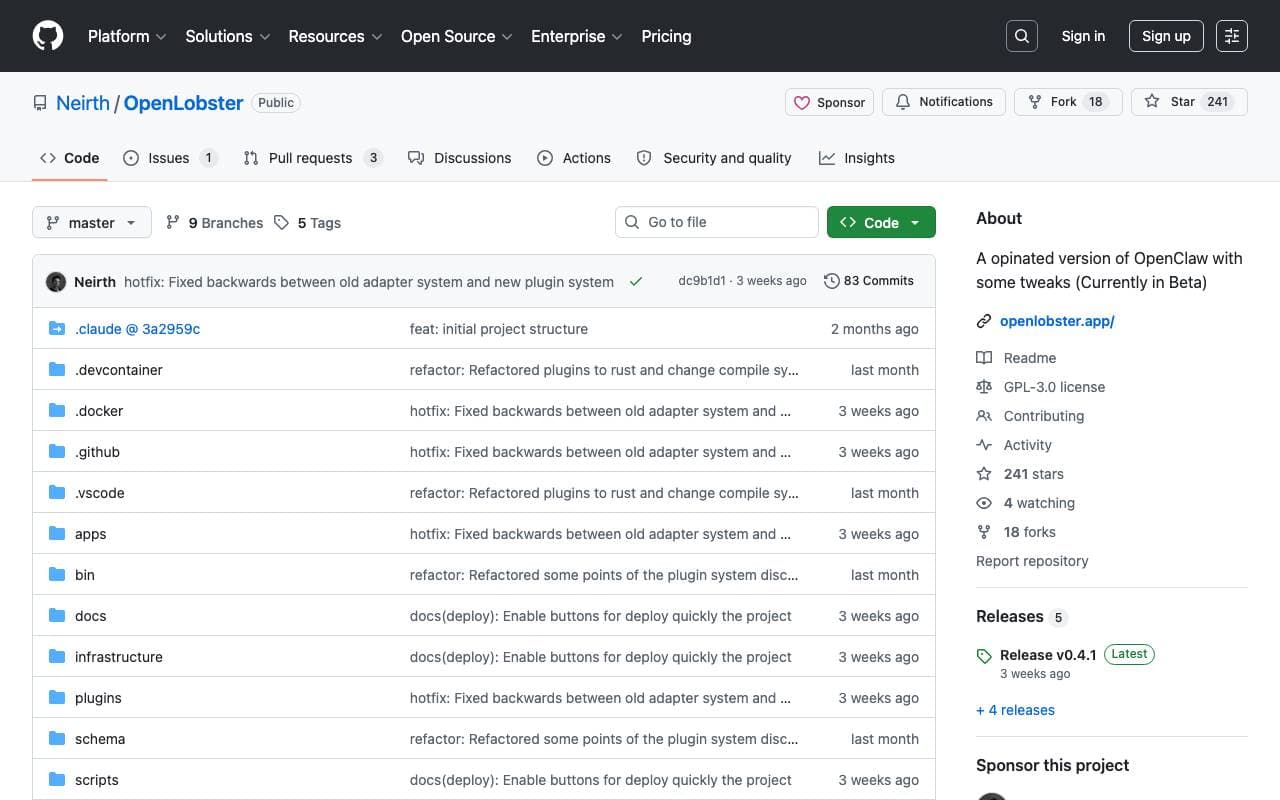Click the schema folder icon
Image resolution: width=1280 pixels, height=800 pixels.
click(57, 739)
